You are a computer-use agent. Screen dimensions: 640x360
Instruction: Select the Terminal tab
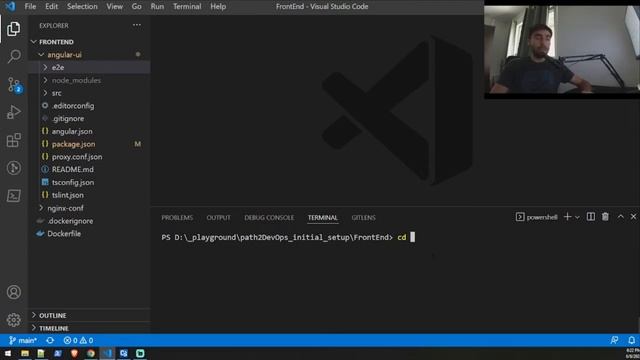point(322,218)
